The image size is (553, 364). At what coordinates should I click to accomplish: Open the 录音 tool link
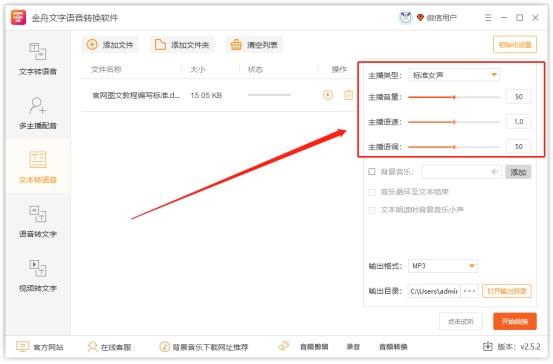pyautogui.click(x=353, y=347)
